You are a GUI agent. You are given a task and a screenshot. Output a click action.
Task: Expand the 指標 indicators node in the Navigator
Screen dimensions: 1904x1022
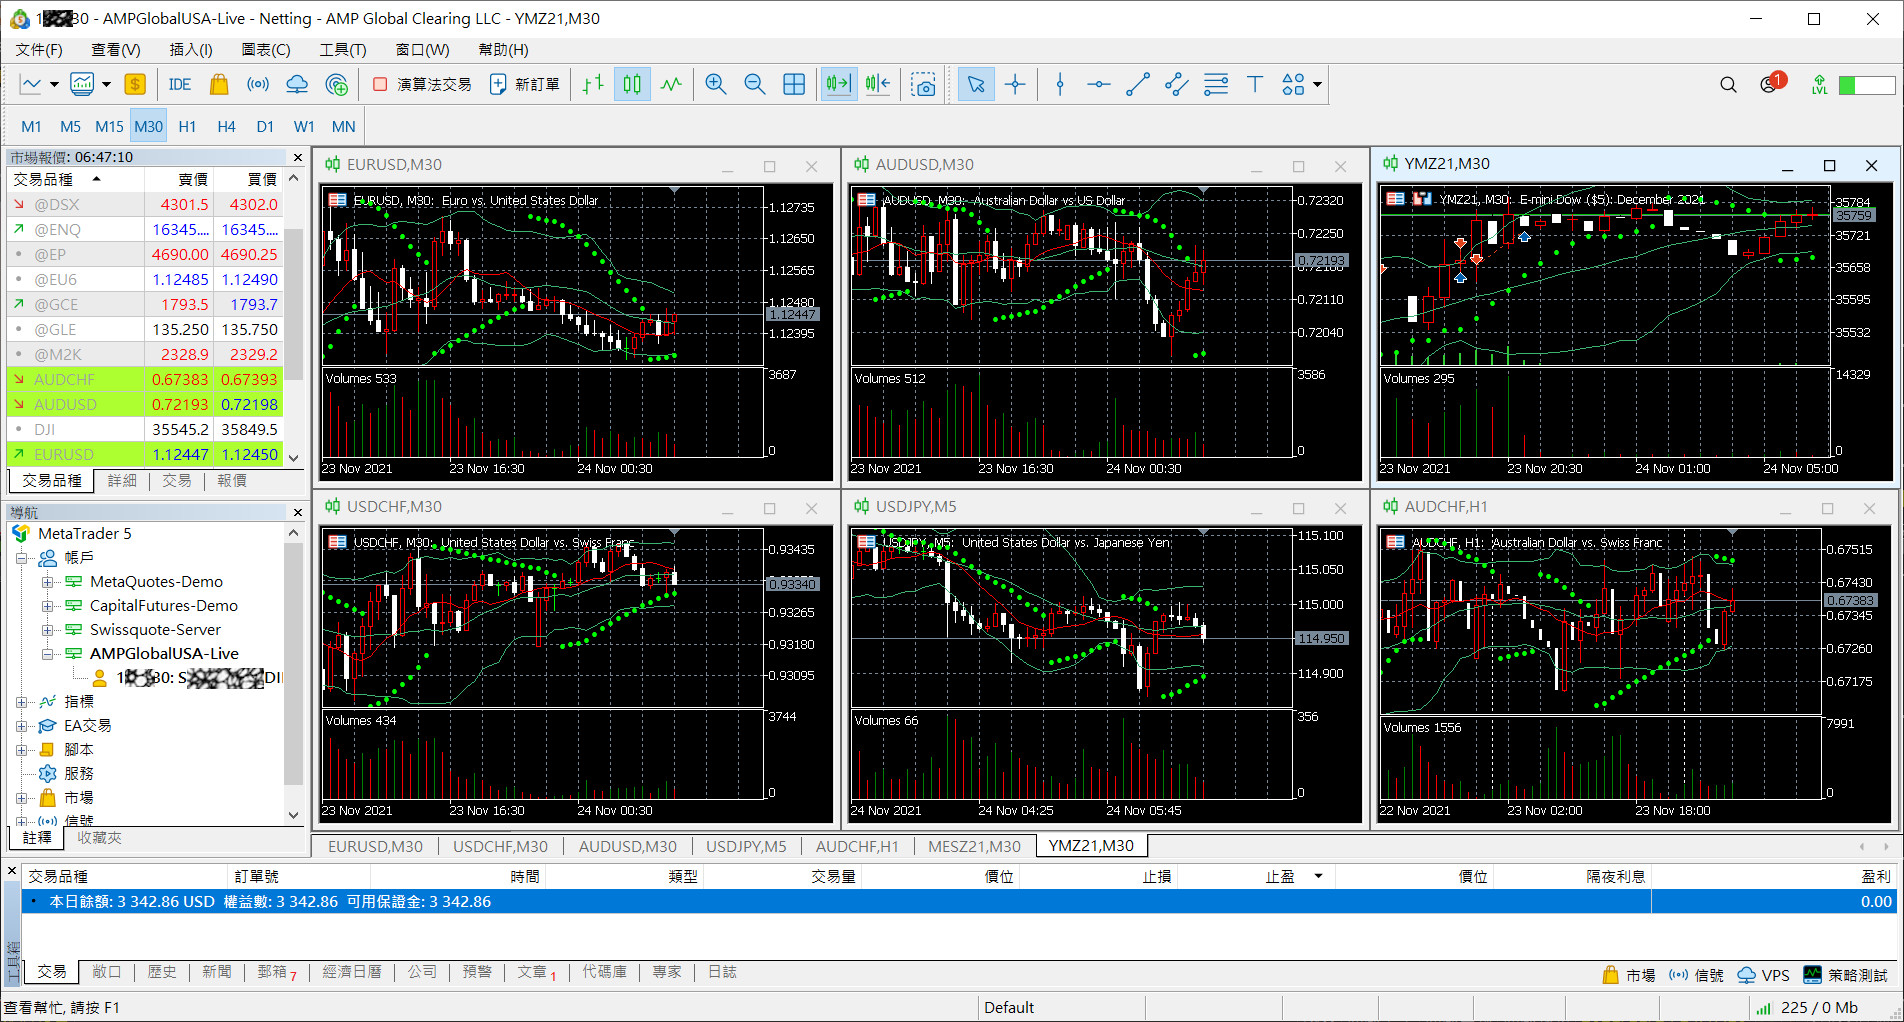click(x=21, y=702)
